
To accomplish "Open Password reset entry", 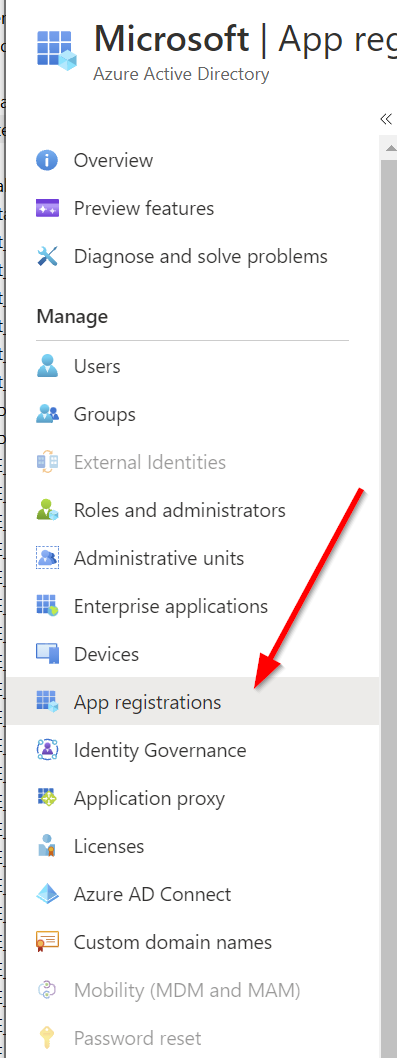I will (x=194, y=1038).
